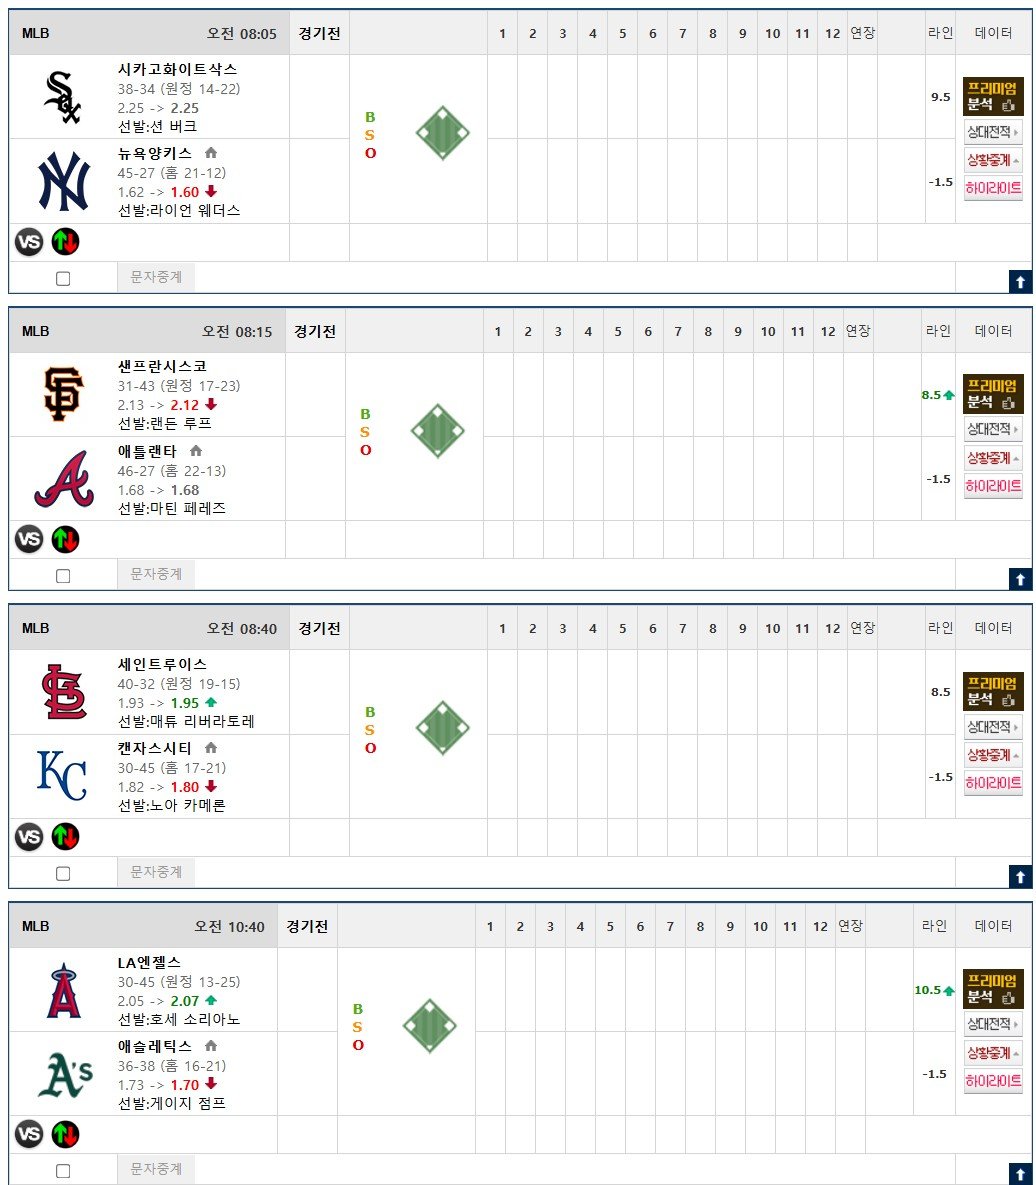Image resolution: width=1036 pixels, height=1185 pixels.
Task: Open 하이라이트 for the Cardinals–Royals game
Action: pos(993,784)
